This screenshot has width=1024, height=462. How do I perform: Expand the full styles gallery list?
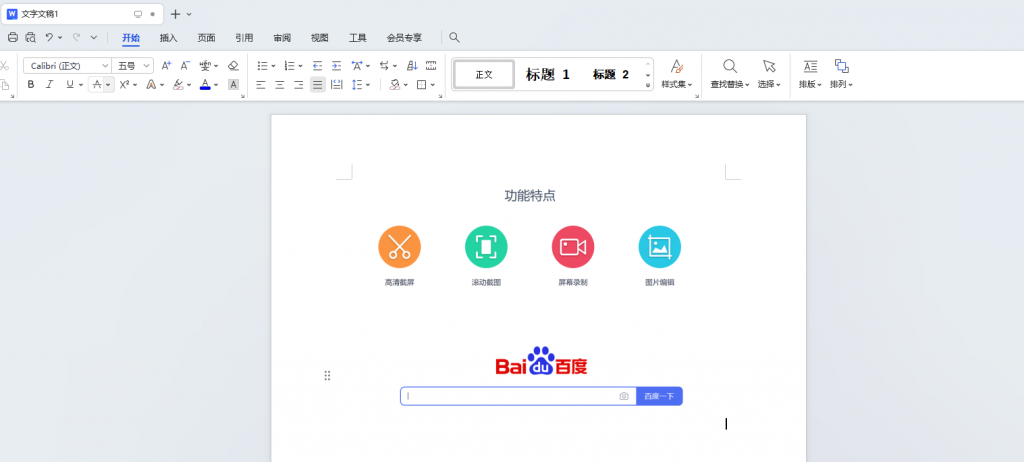(x=648, y=85)
